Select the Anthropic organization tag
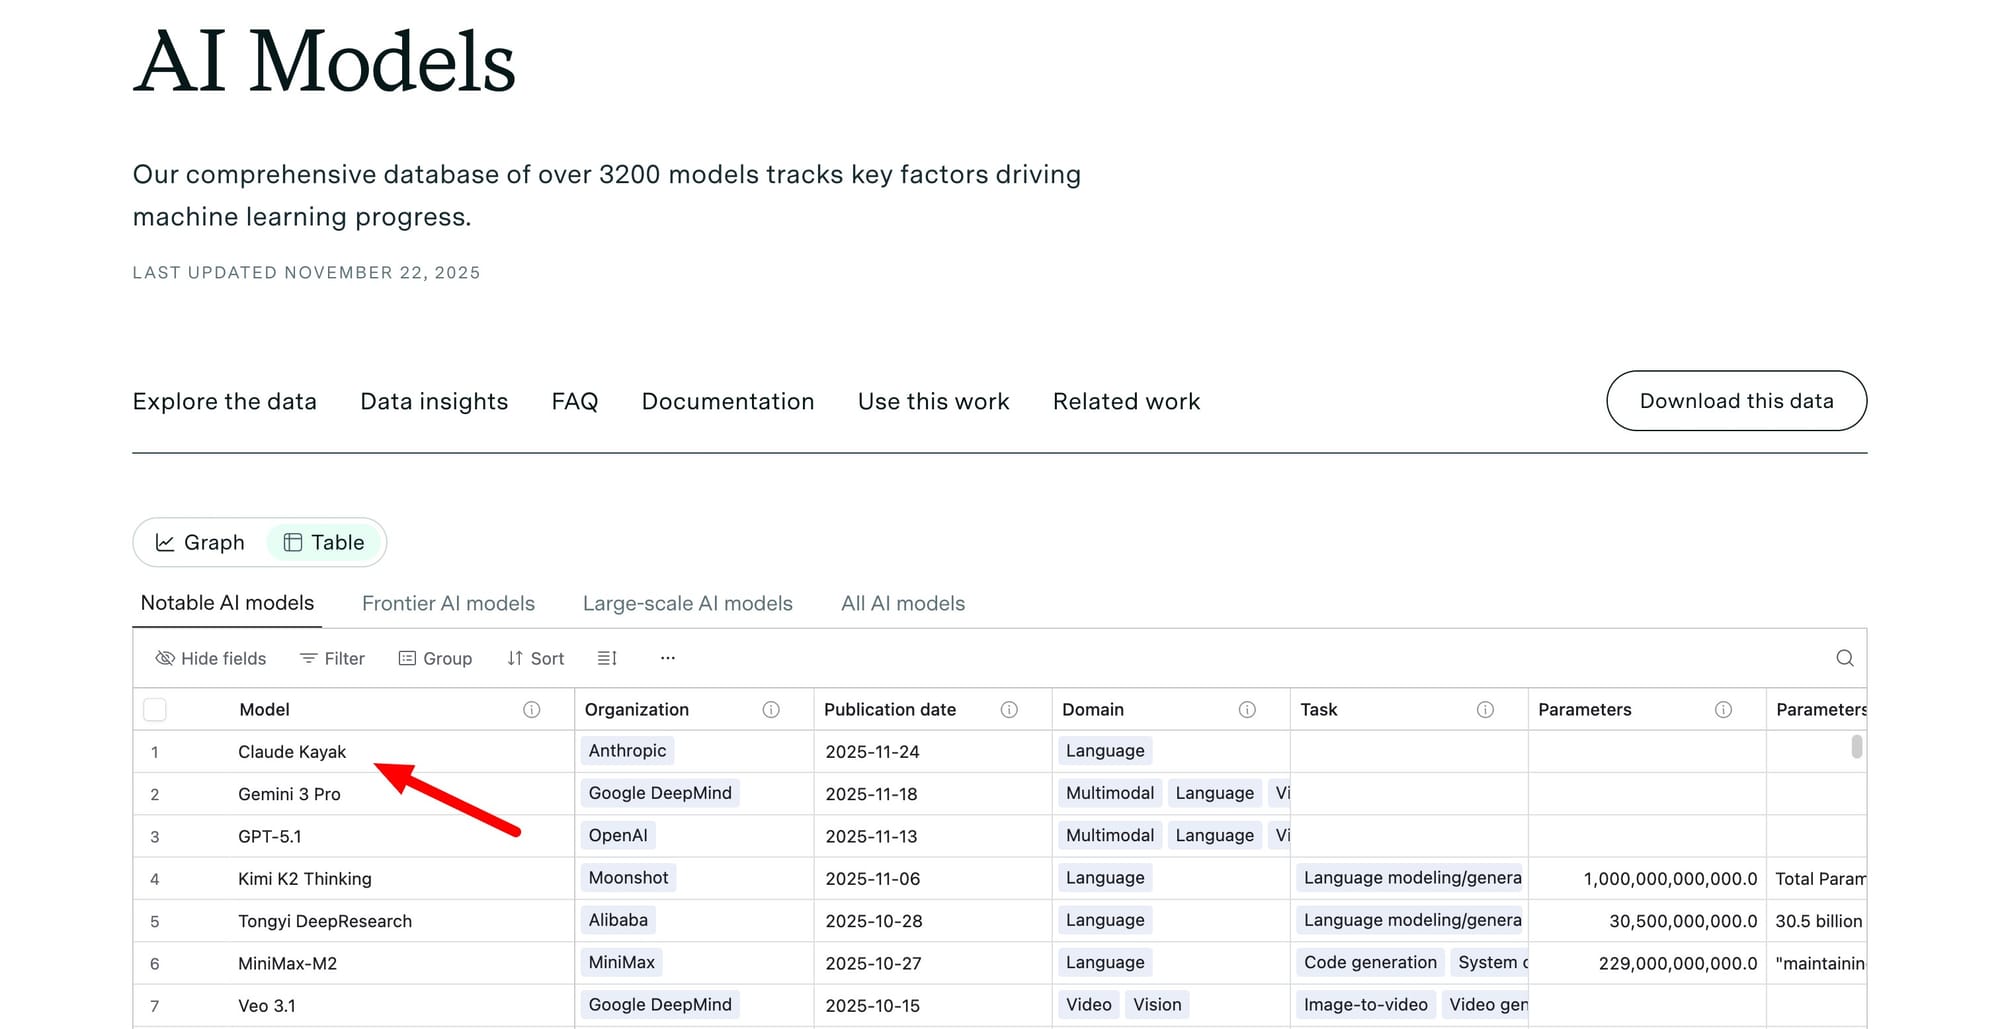 [x=627, y=750]
